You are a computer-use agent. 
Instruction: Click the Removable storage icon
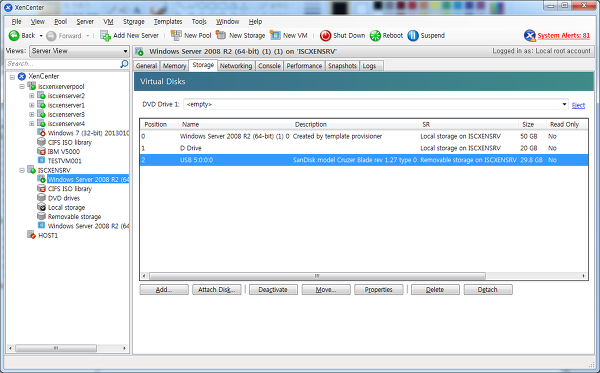[x=41, y=217]
